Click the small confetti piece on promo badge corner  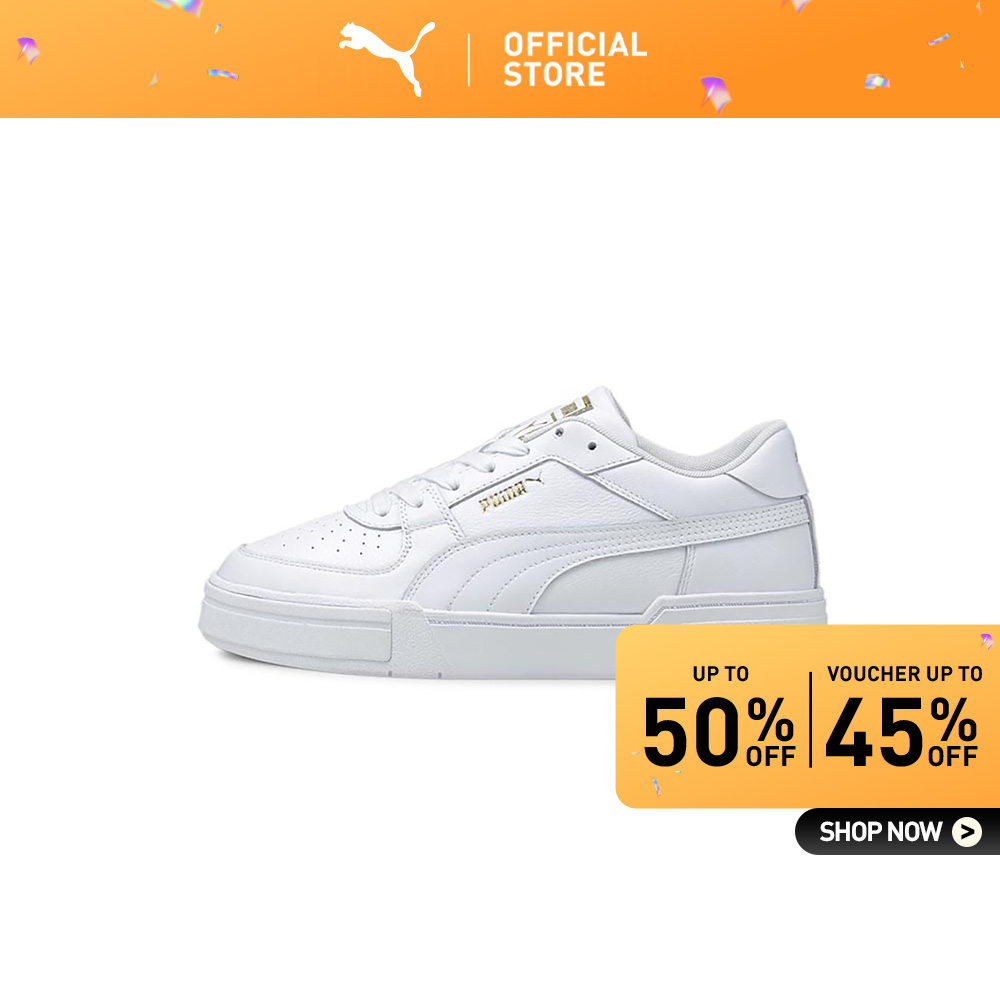point(987,640)
